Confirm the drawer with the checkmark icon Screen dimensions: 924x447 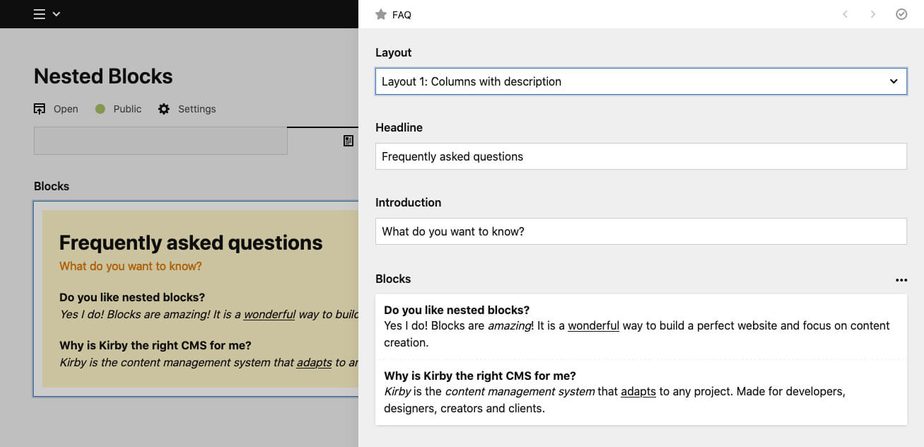[901, 15]
